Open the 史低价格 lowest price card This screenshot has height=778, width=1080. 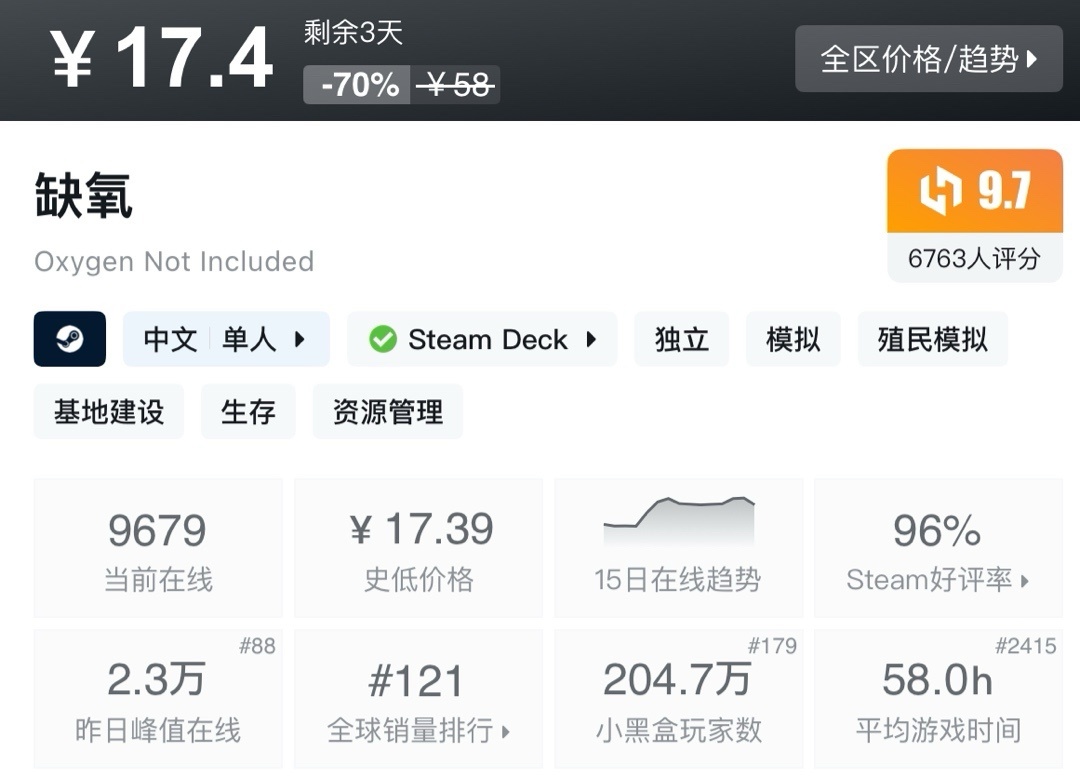[418, 547]
